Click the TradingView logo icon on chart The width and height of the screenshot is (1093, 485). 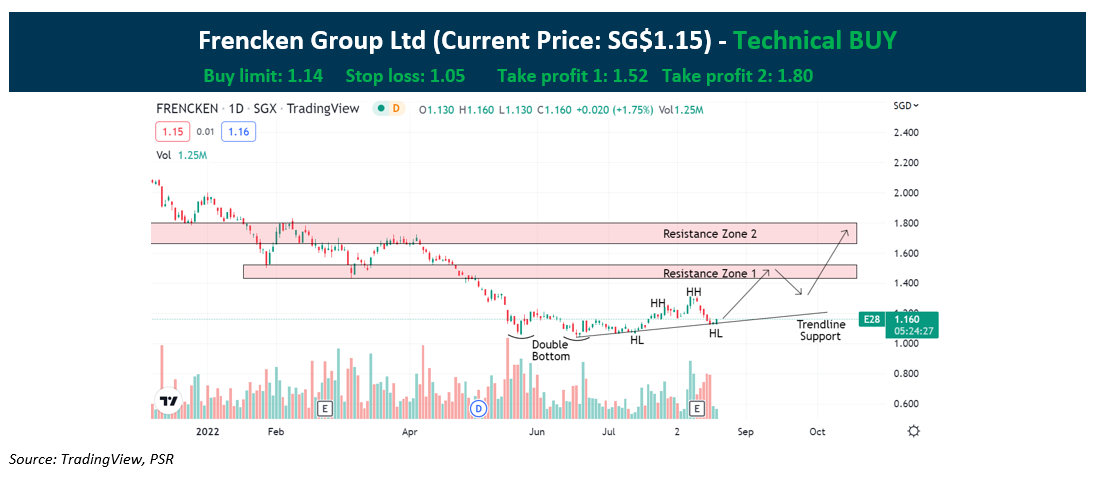point(167,401)
